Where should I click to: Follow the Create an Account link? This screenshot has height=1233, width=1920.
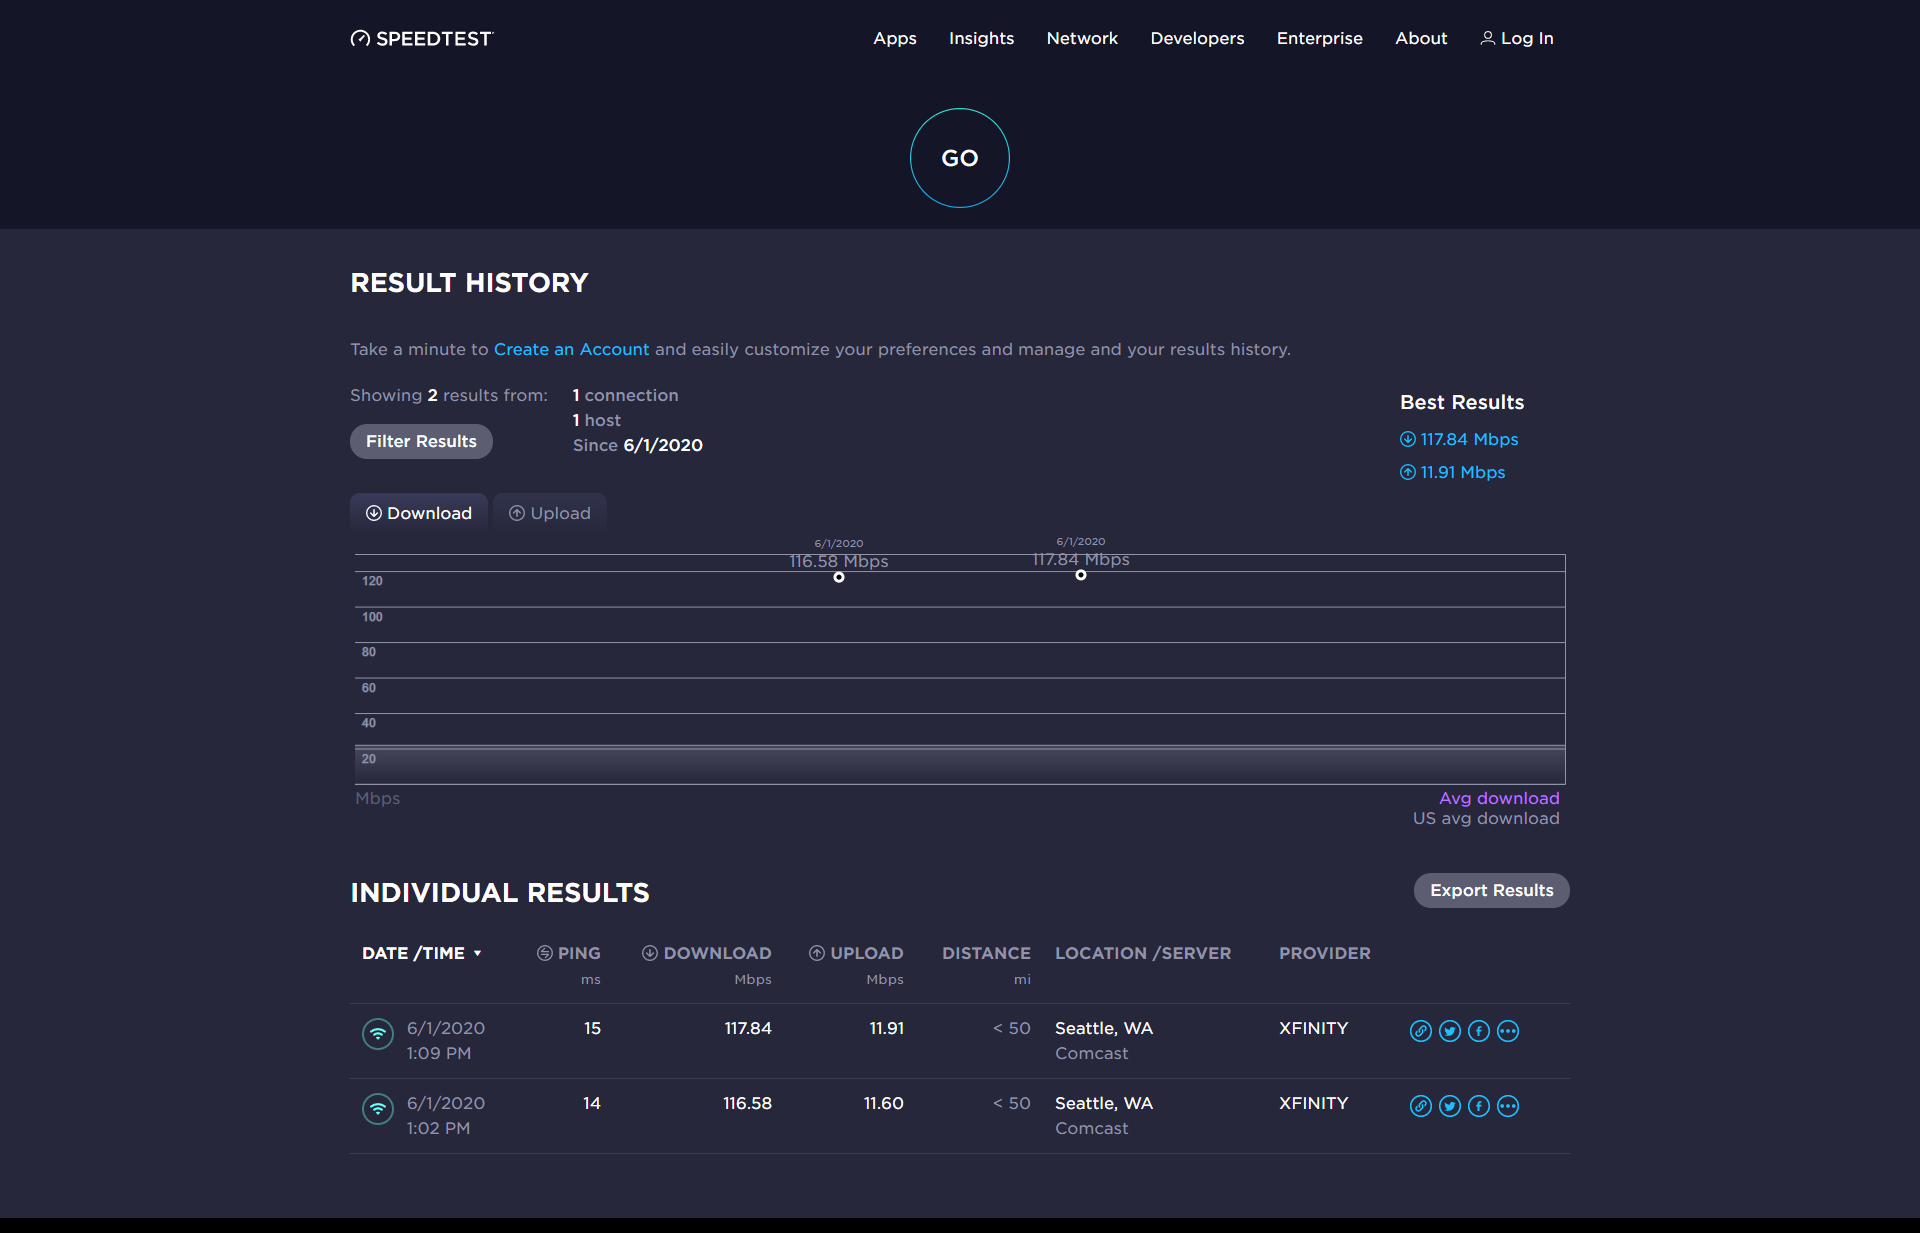click(x=571, y=349)
